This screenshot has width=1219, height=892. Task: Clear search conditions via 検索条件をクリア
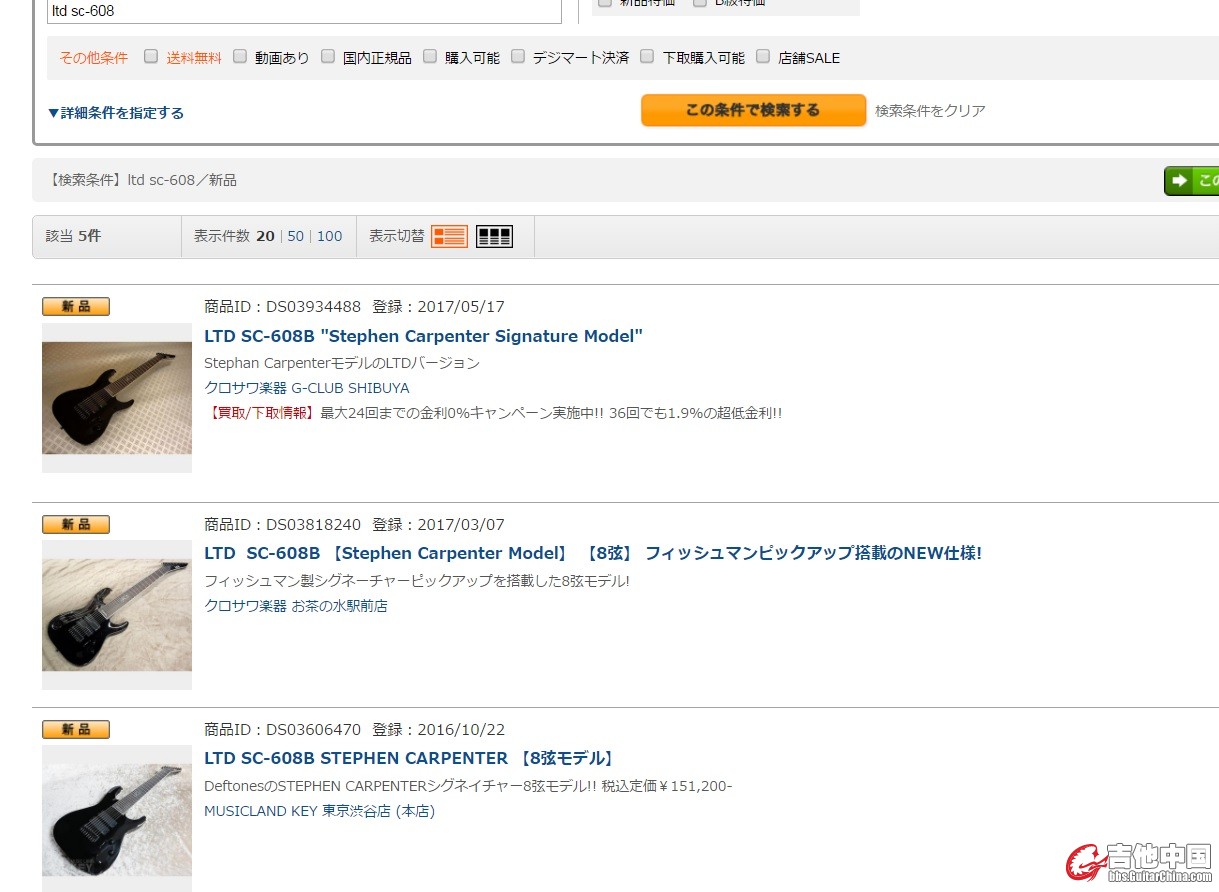pos(930,111)
